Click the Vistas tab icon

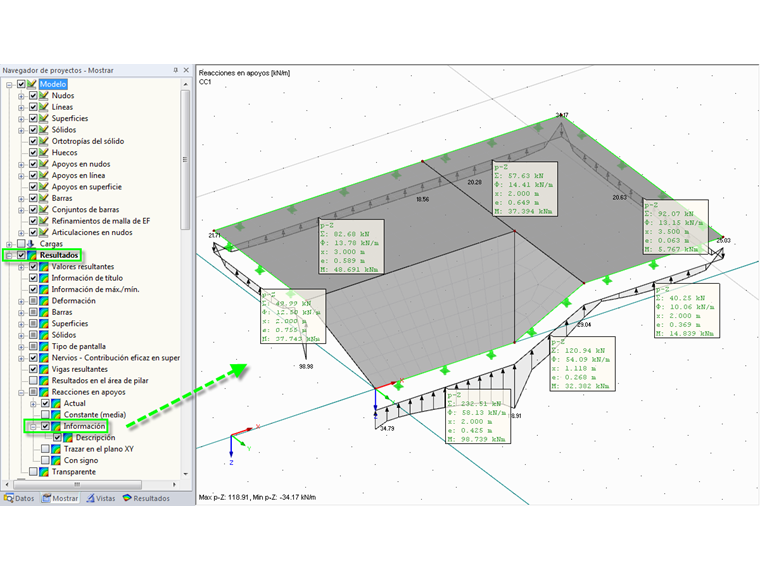tap(91, 498)
